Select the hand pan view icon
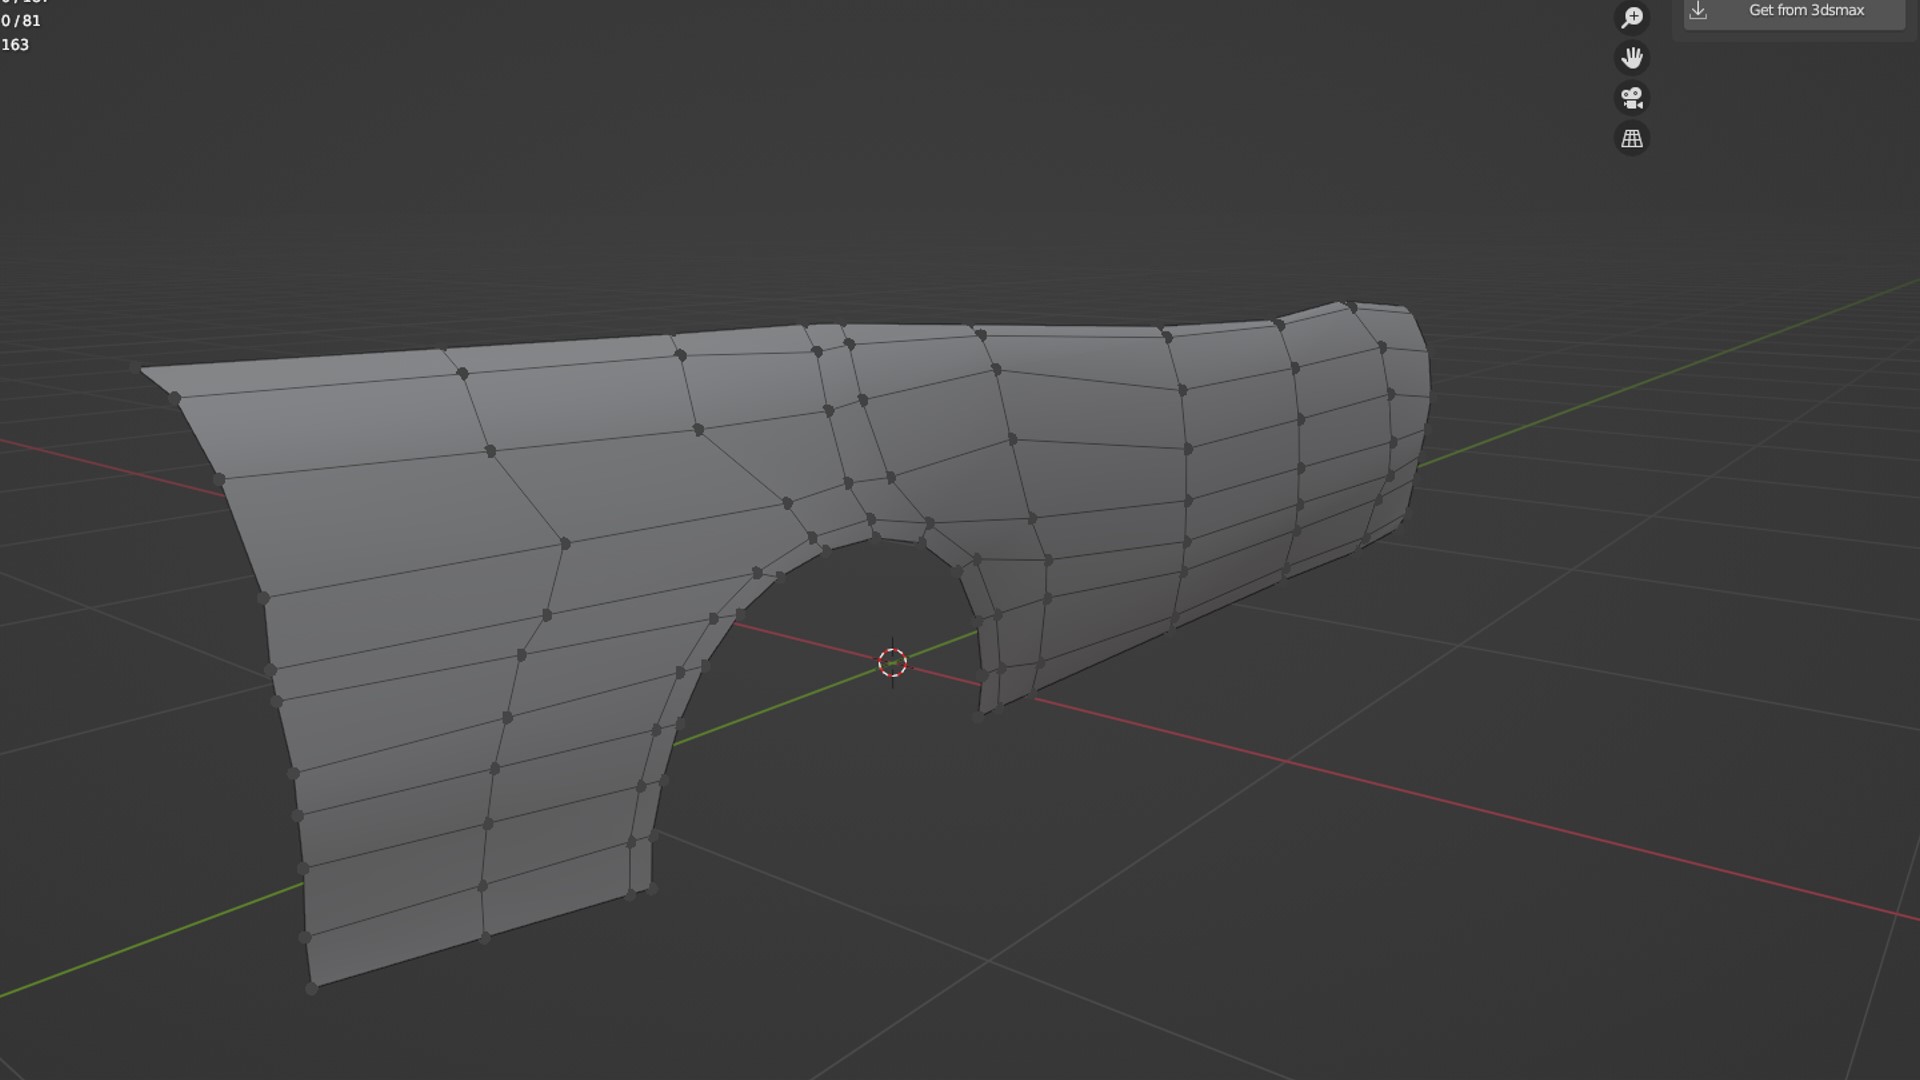The width and height of the screenshot is (1920, 1080). tap(1632, 58)
